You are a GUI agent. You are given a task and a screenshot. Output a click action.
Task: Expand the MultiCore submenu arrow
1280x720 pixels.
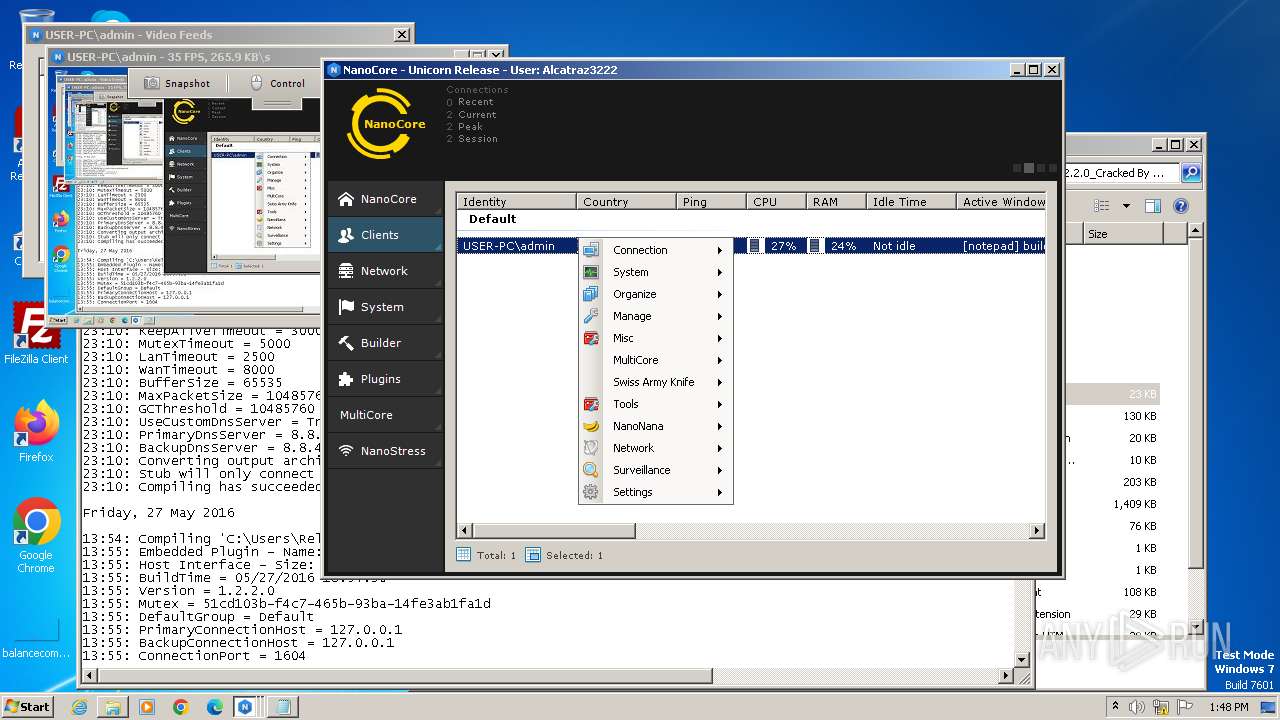[719, 360]
